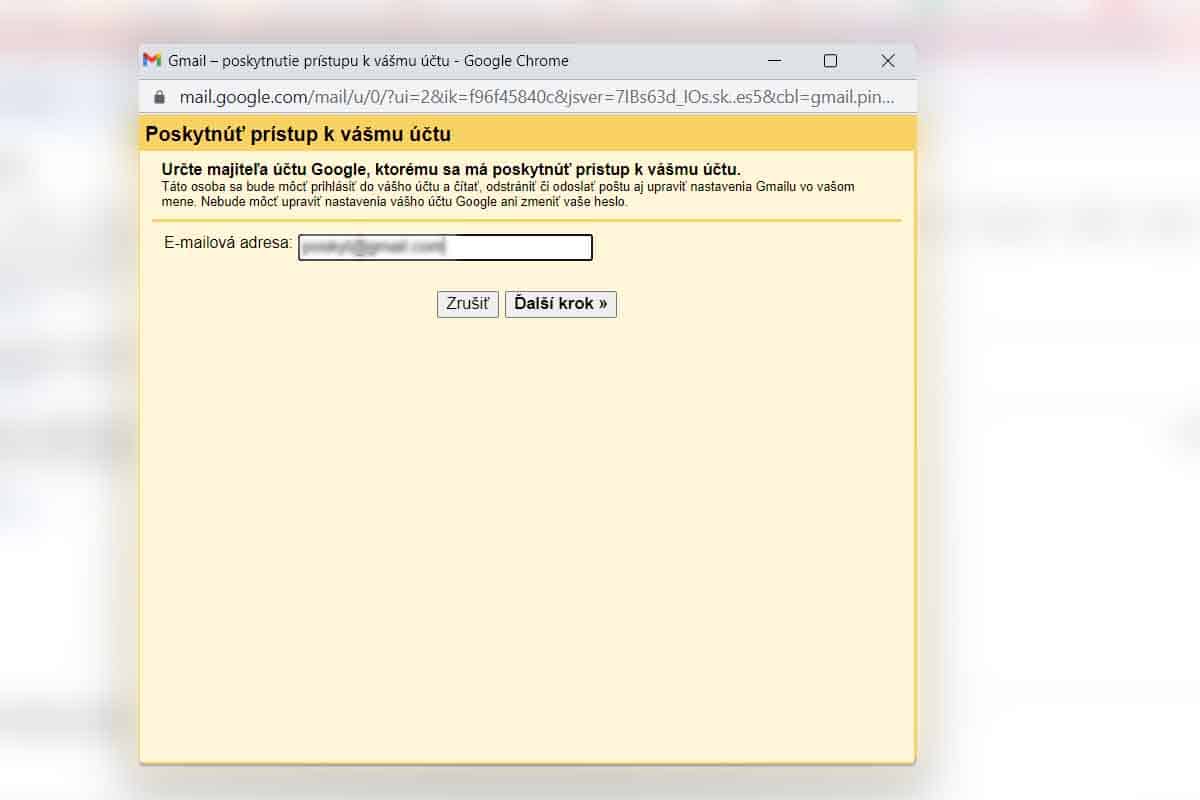Viewport: 1200px width, 800px height.
Task: Click the Ďalší krok » button
Action: tap(561, 304)
